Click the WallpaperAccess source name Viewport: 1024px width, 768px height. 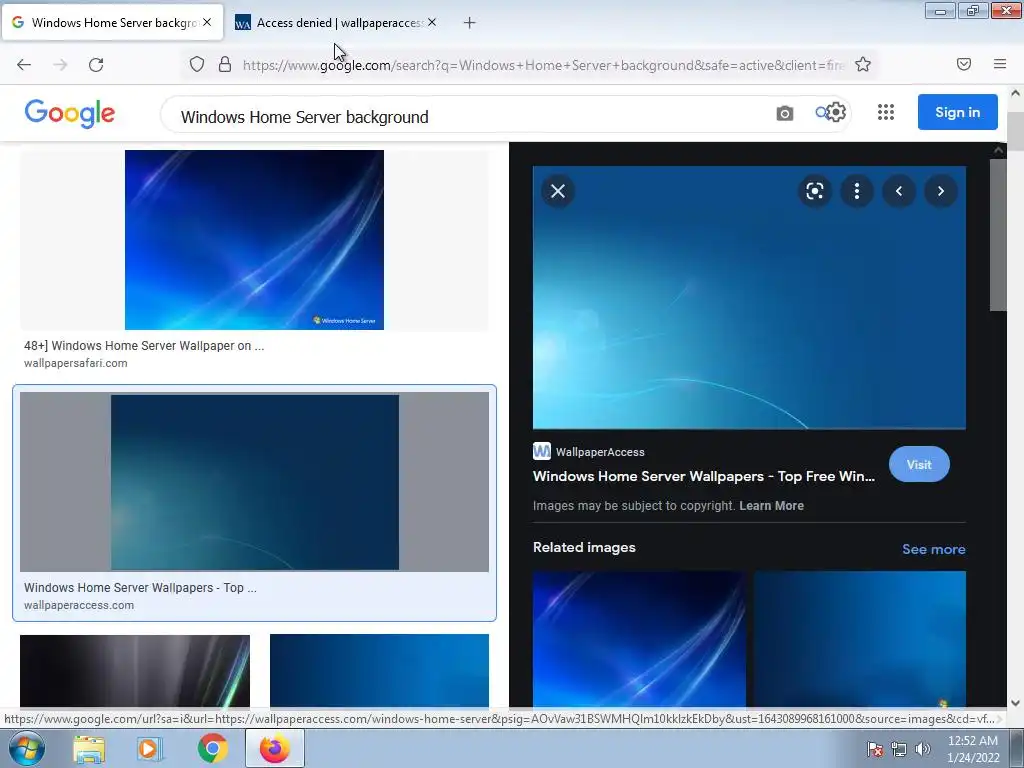pyautogui.click(x=600, y=452)
